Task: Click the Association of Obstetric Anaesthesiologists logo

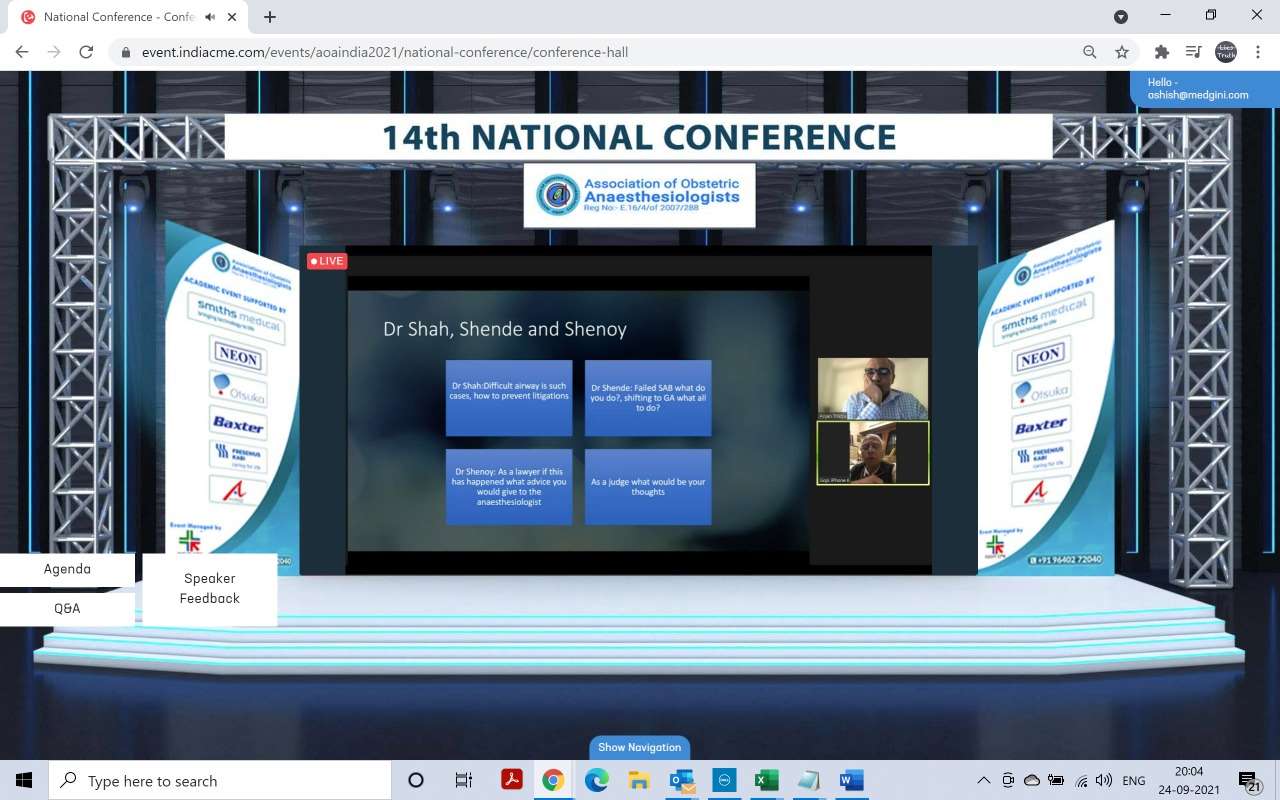Action: pyautogui.click(x=639, y=195)
